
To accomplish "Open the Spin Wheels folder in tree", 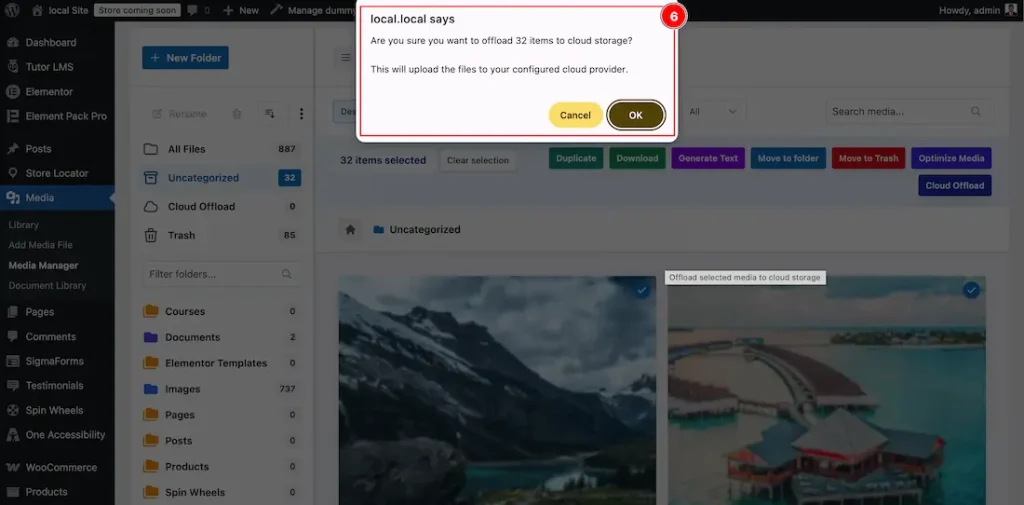I will 221,493.
